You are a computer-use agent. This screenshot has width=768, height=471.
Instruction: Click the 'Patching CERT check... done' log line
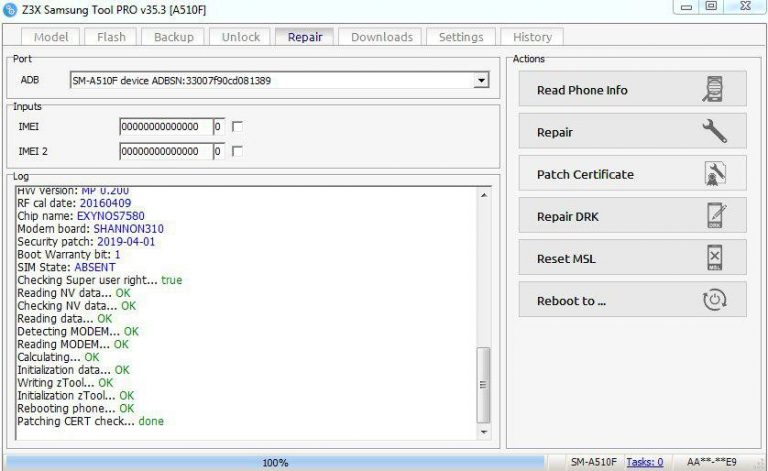tap(91, 421)
